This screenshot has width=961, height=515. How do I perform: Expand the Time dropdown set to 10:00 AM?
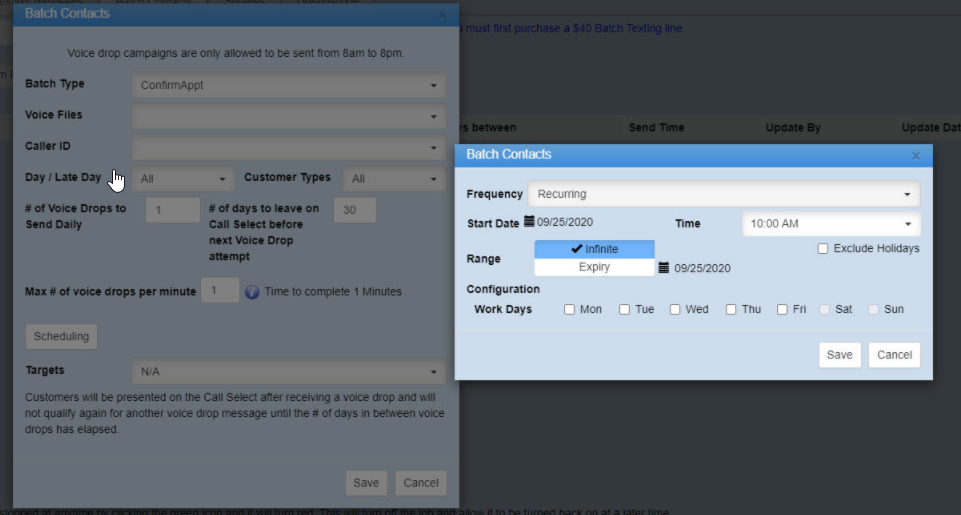tap(830, 224)
